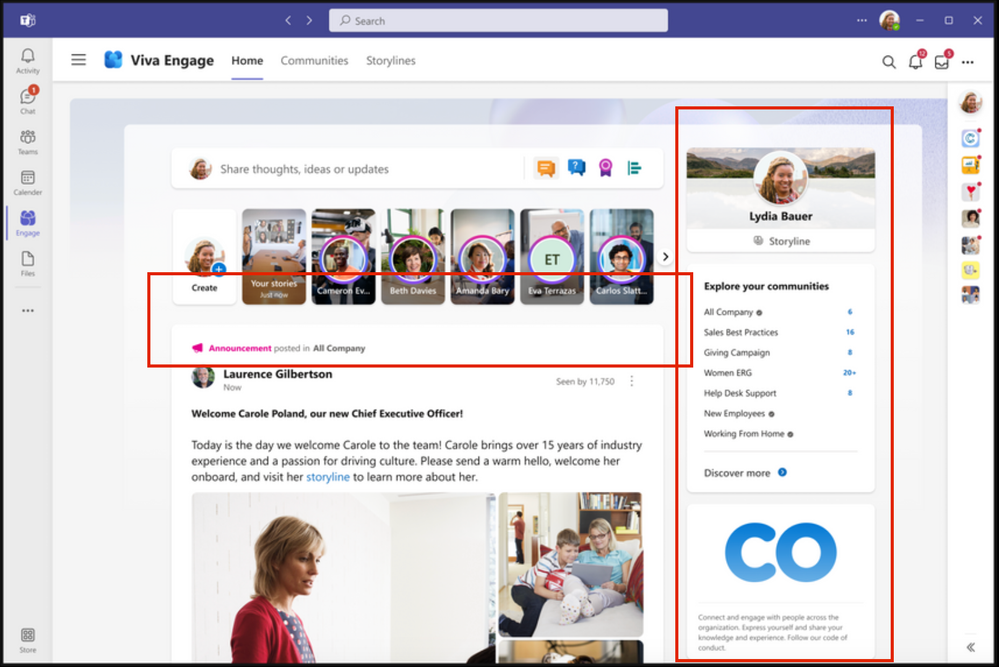The image size is (999, 667).
Task: Open Teams in the left sidebar
Action: (x=27, y=142)
